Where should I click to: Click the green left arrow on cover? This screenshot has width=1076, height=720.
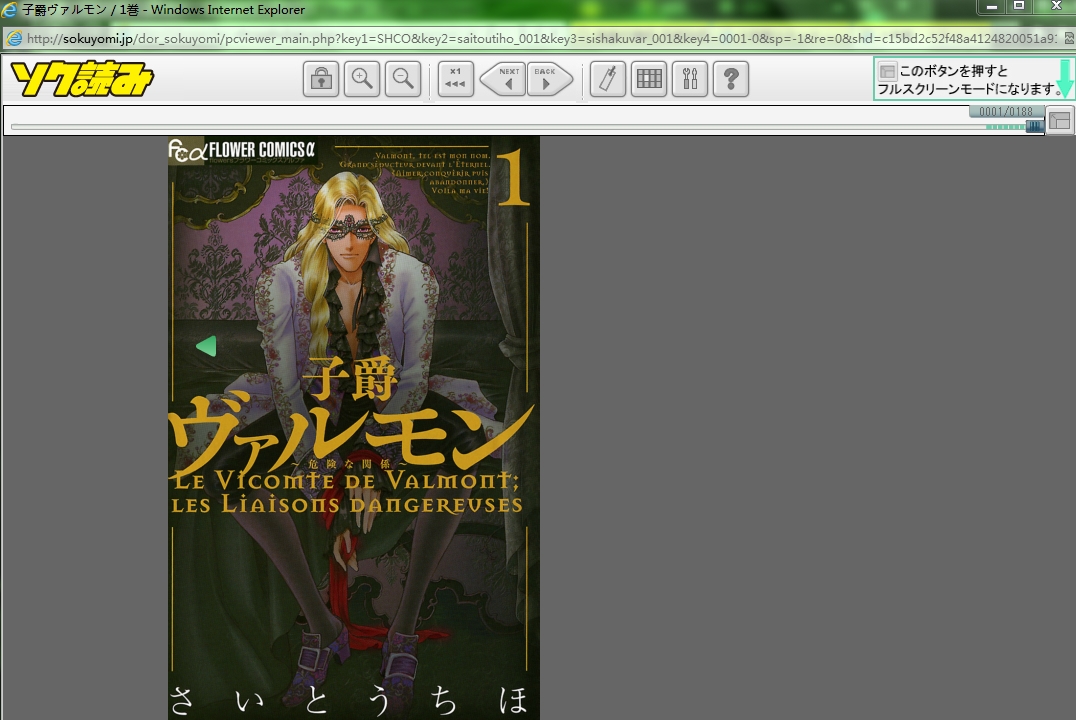click(206, 346)
